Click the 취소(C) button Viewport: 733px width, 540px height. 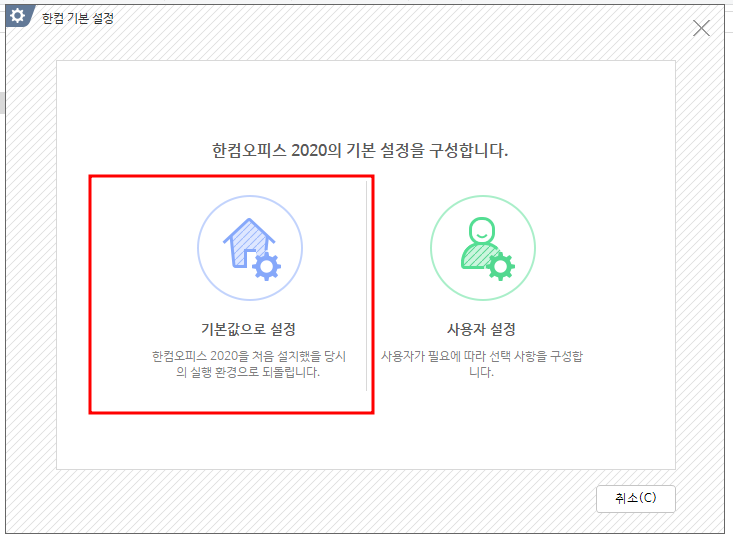636,498
